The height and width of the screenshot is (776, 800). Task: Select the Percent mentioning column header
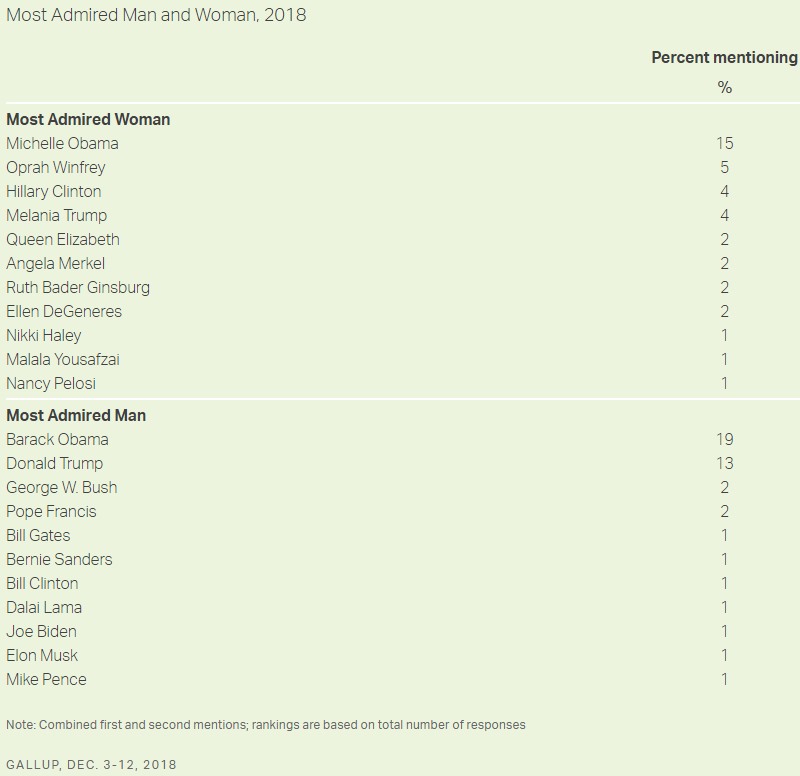tap(724, 58)
